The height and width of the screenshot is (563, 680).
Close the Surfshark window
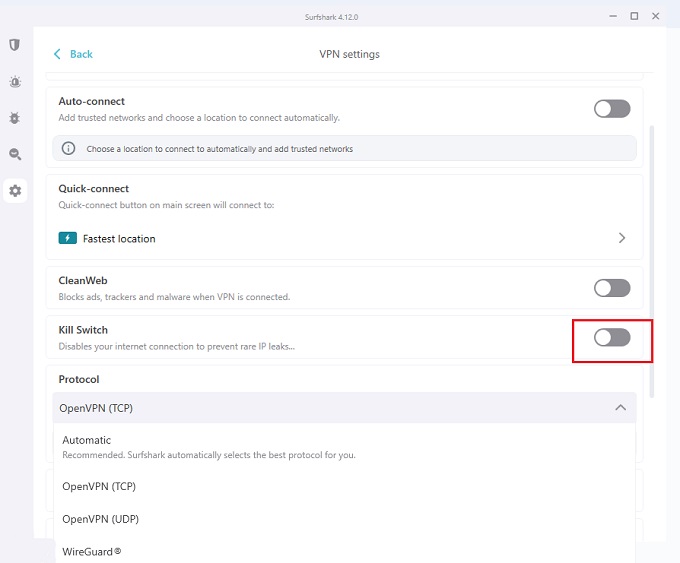[656, 16]
